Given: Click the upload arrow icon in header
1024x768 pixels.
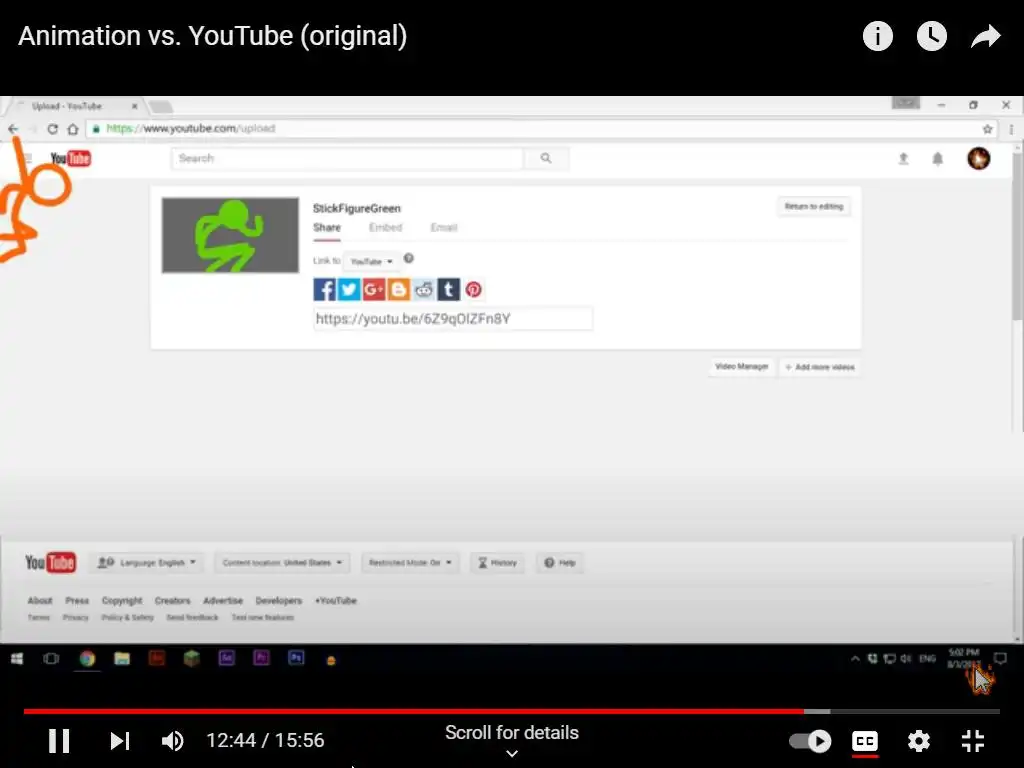Looking at the screenshot, I should pyautogui.click(x=903, y=158).
